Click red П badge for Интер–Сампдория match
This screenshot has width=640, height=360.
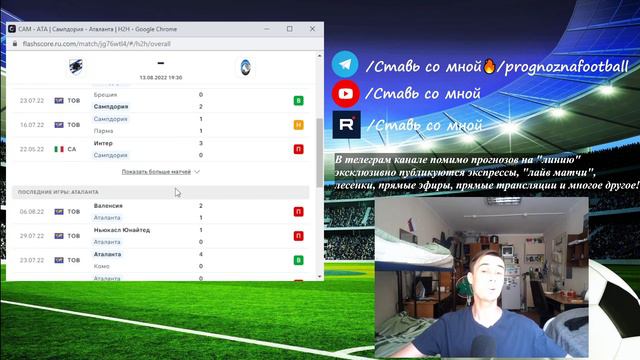(x=298, y=149)
